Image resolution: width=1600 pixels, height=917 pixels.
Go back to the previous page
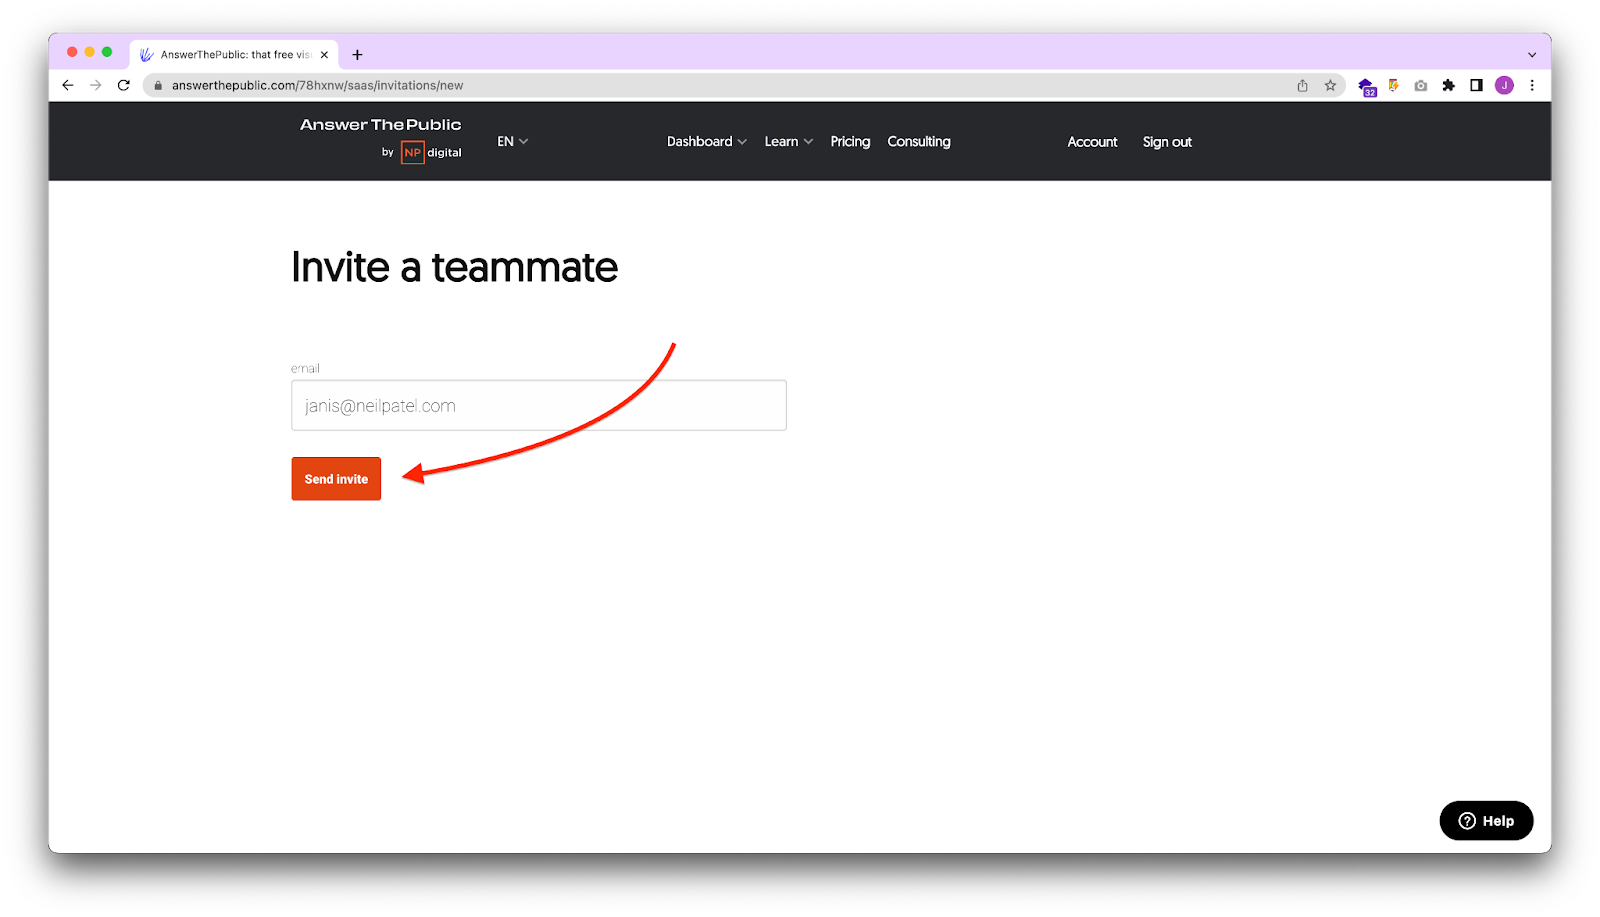coord(68,85)
